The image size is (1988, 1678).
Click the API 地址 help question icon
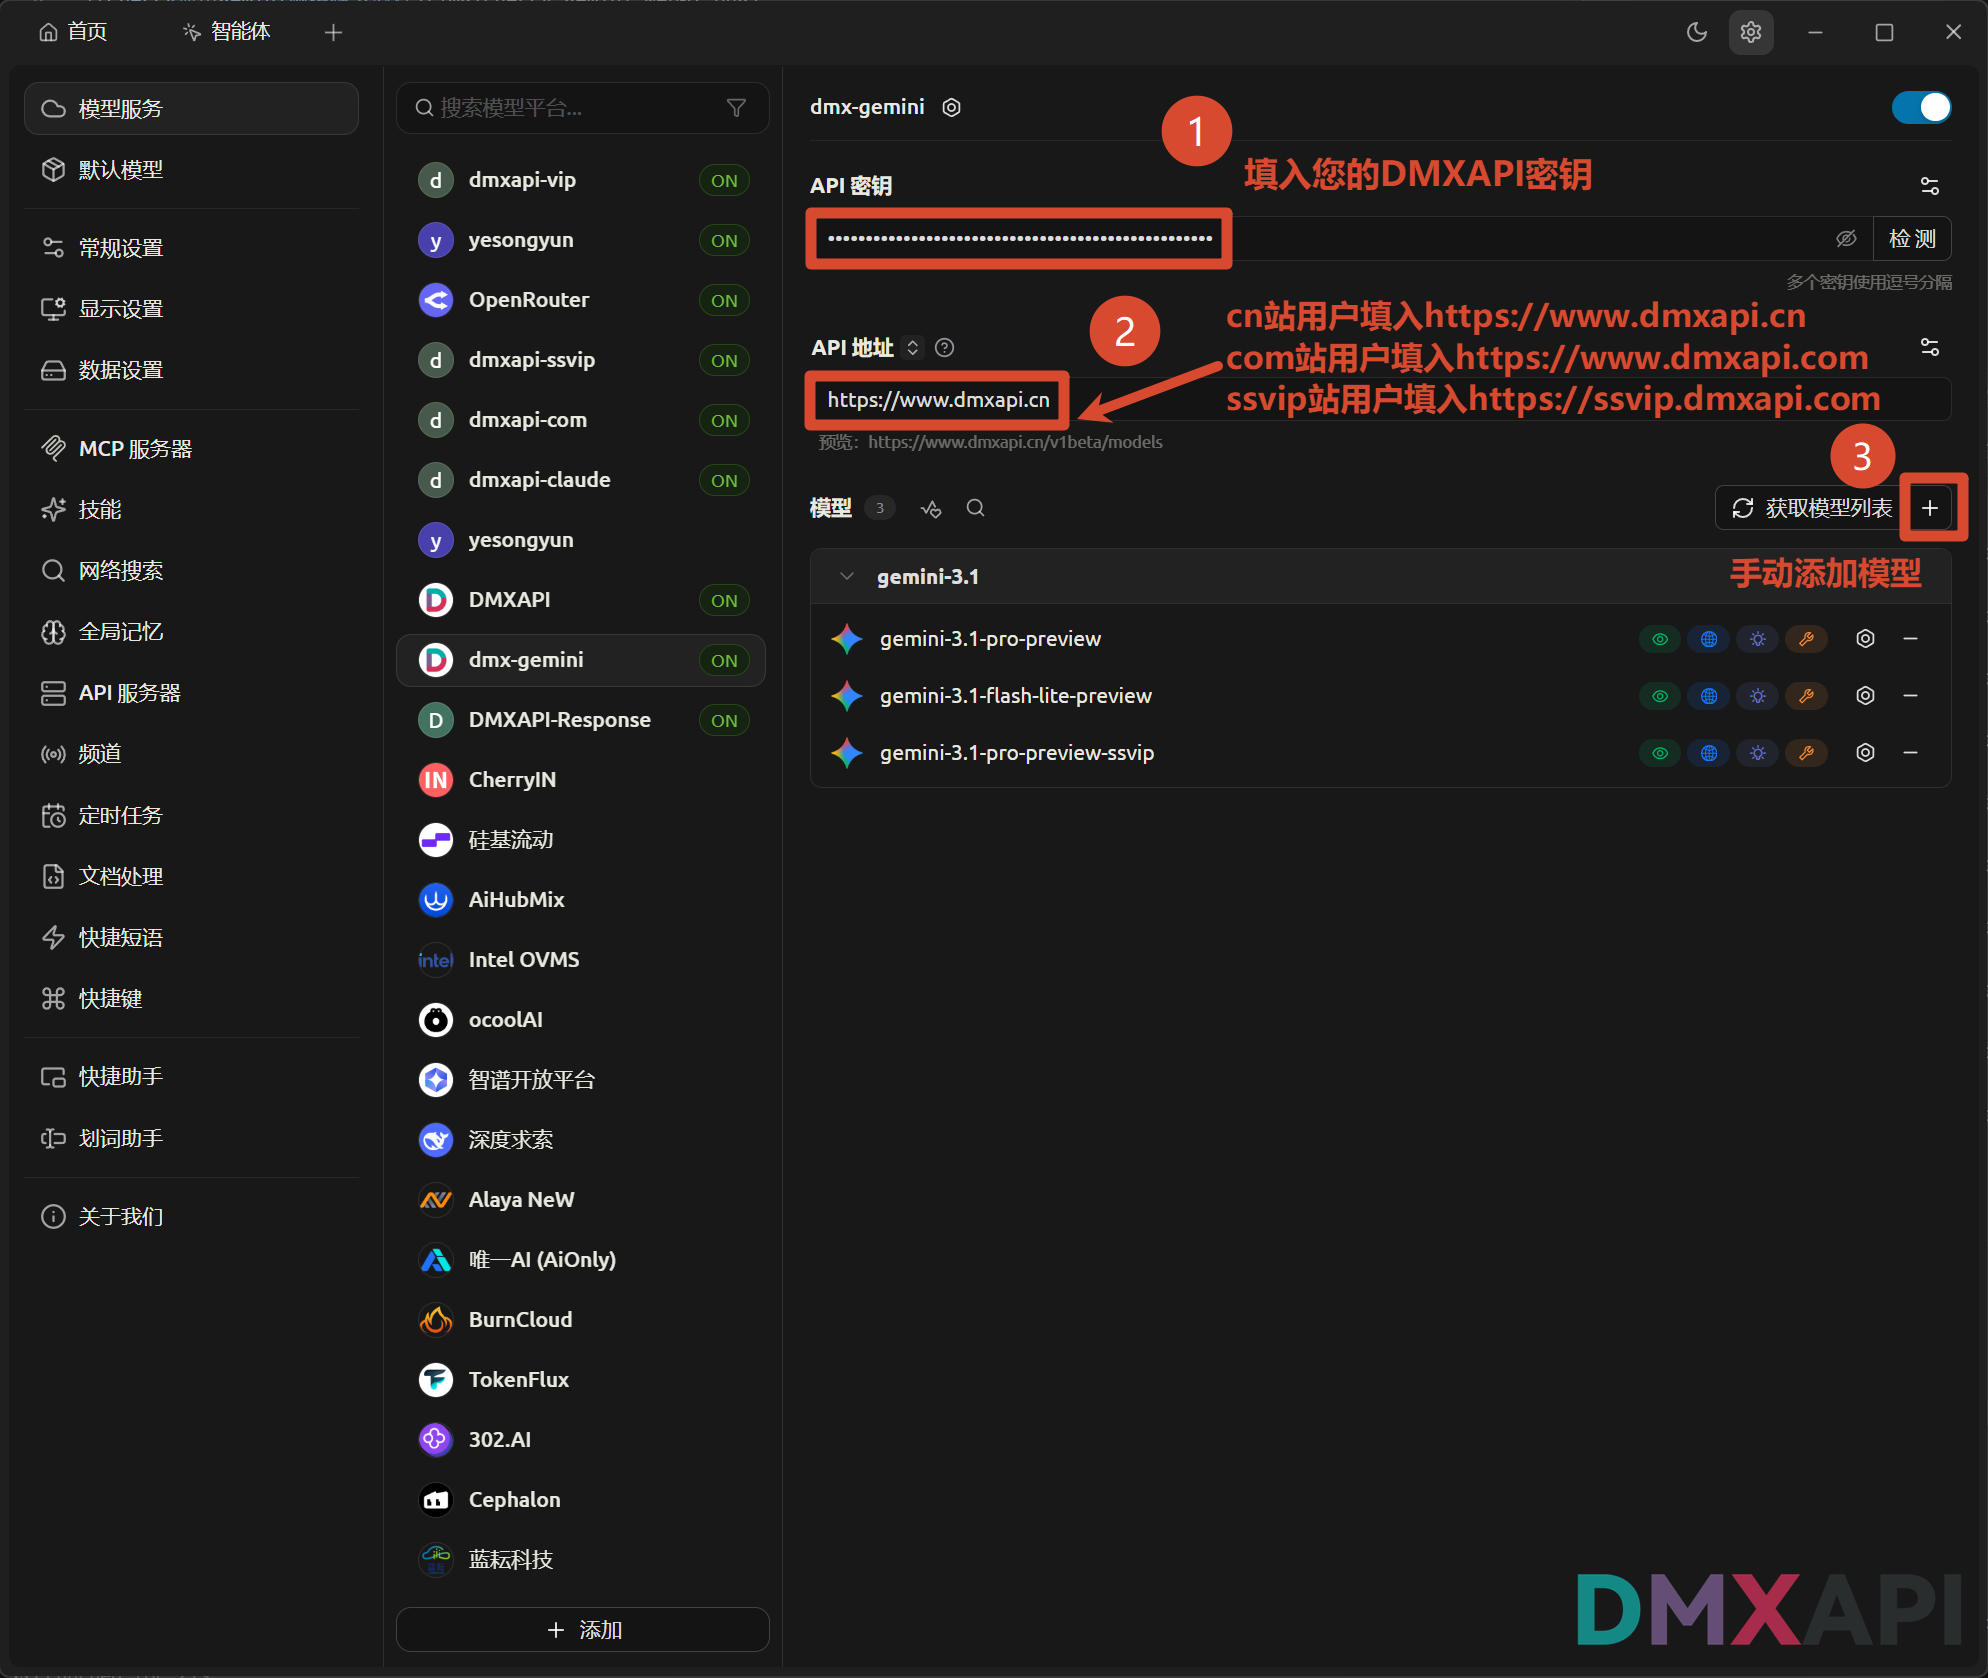tap(944, 347)
